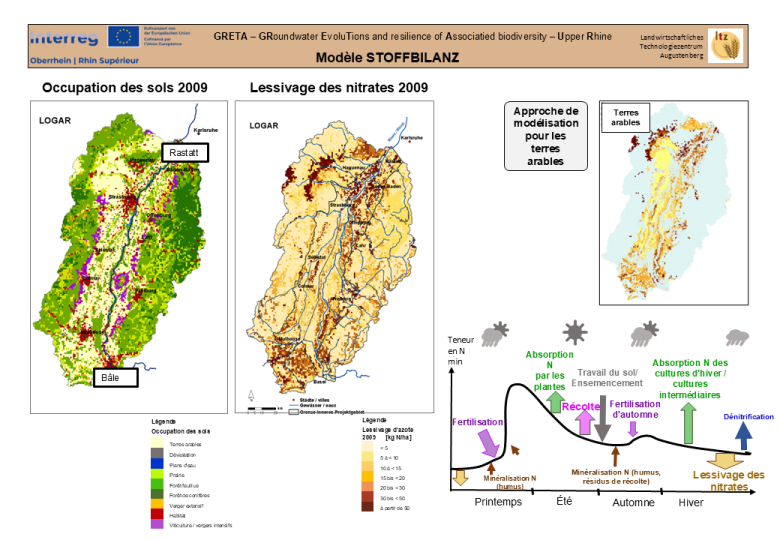Click 'Forêt de conifères' legend text

tap(189, 495)
